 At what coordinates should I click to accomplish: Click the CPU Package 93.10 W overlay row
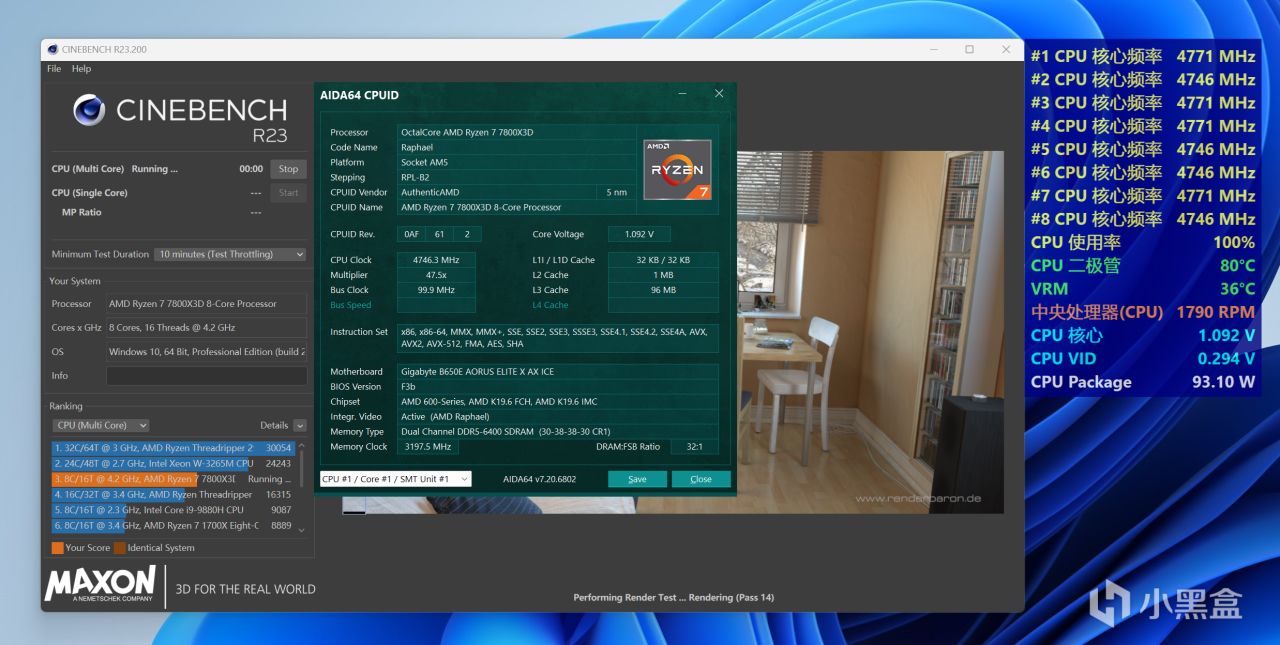click(x=1142, y=382)
